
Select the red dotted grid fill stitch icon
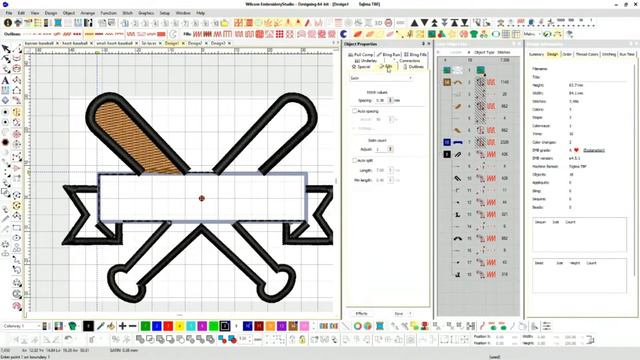280,34
